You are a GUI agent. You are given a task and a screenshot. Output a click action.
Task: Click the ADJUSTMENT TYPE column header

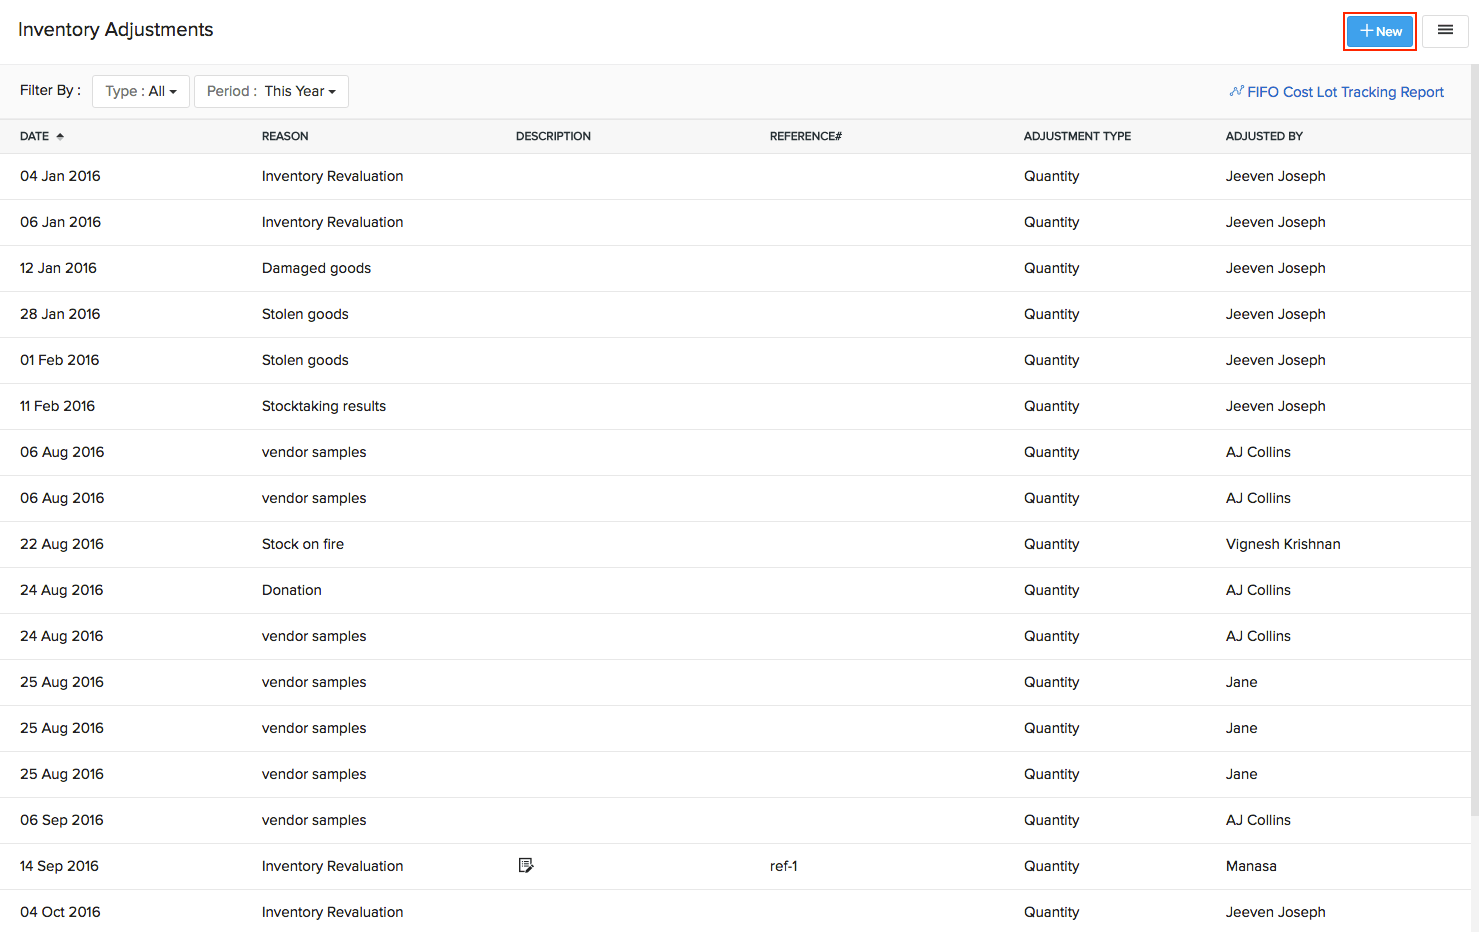[1077, 136]
